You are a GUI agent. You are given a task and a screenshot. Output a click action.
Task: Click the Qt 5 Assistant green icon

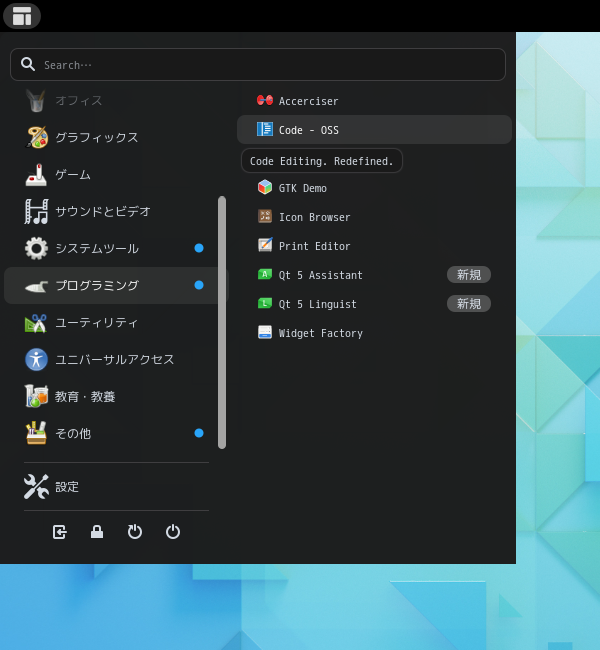265,274
